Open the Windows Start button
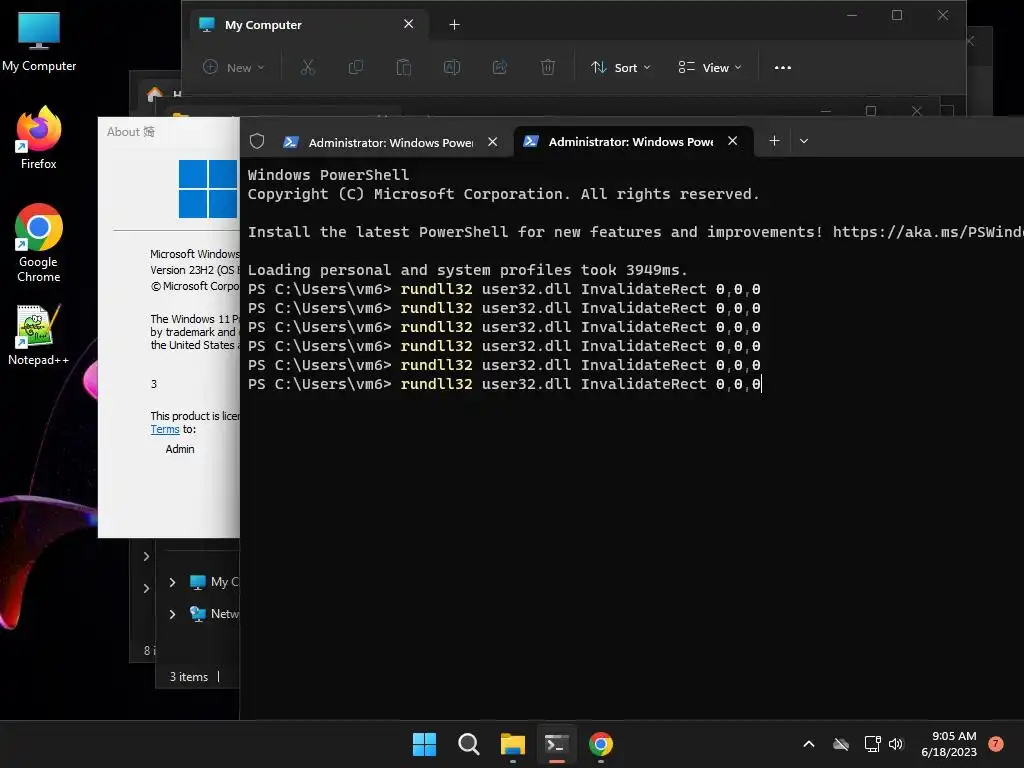This screenshot has height=768, width=1024. (424, 744)
